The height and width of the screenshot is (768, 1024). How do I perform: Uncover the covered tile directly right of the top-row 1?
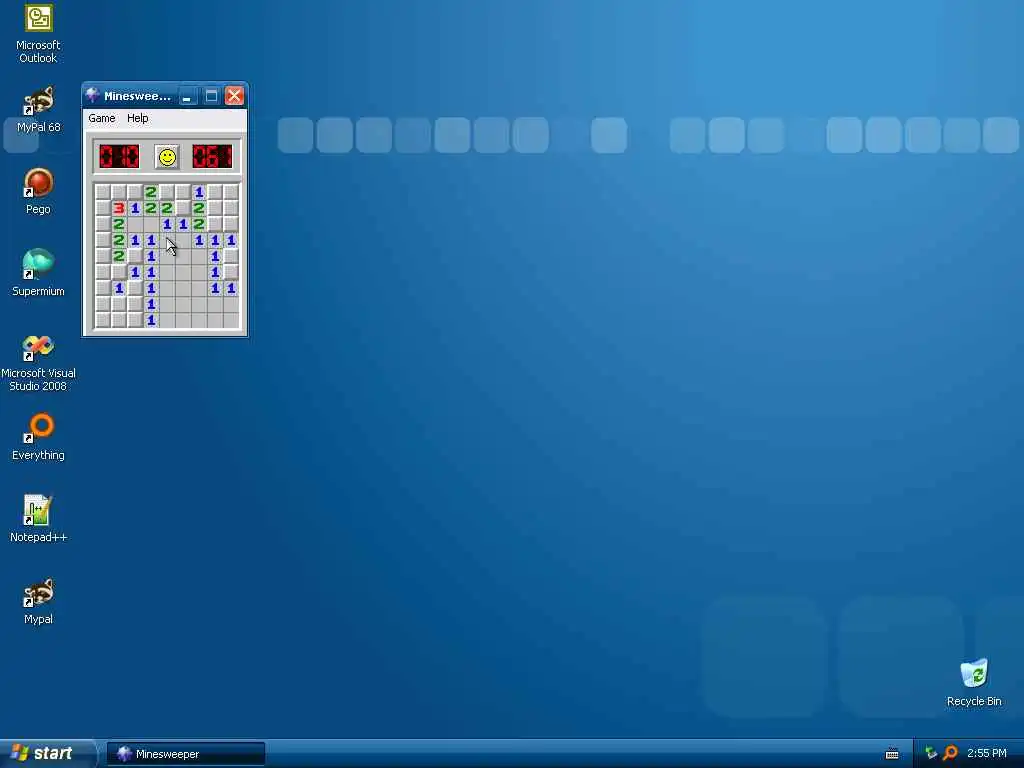pos(215,192)
